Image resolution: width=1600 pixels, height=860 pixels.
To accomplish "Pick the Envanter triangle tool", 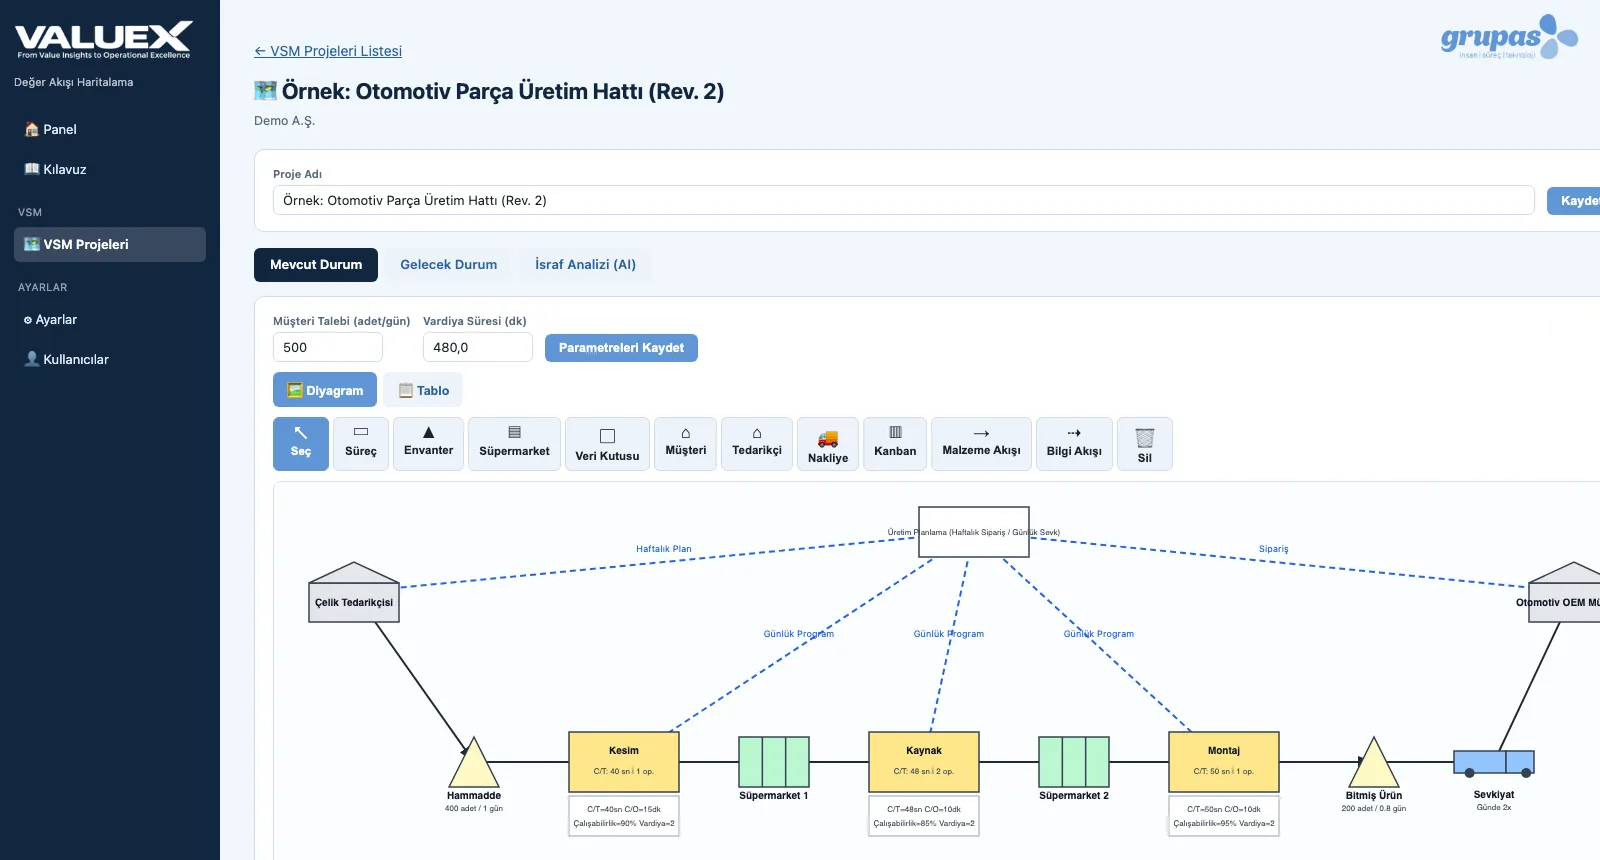I will (428, 444).
